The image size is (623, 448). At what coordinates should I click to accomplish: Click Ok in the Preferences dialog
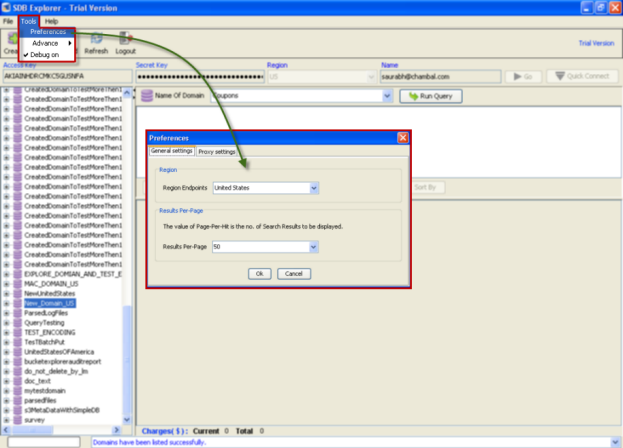(259, 274)
